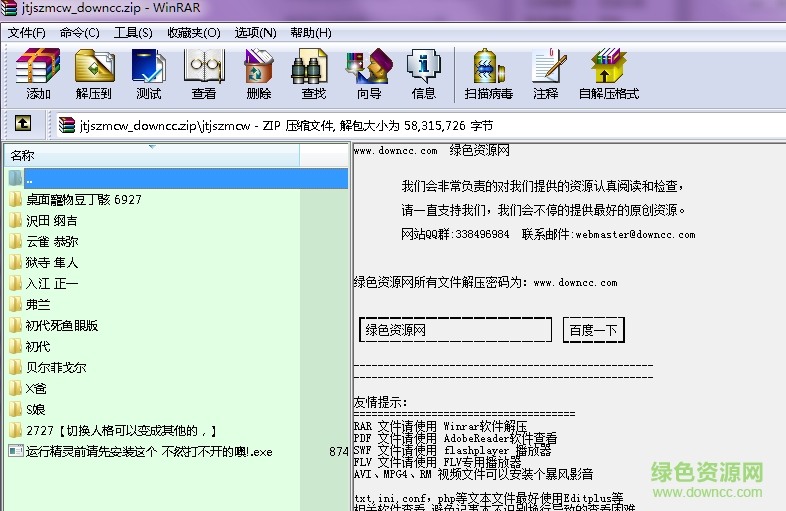
Task: Open the Commands (命令) menu
Action: tap(79, 33)
